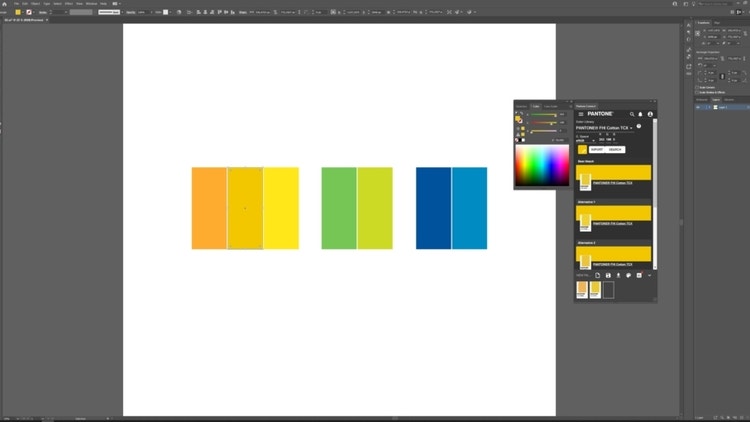This screenshot has height=422, width=750.
Task: Open the File menu
Action: 16,3
